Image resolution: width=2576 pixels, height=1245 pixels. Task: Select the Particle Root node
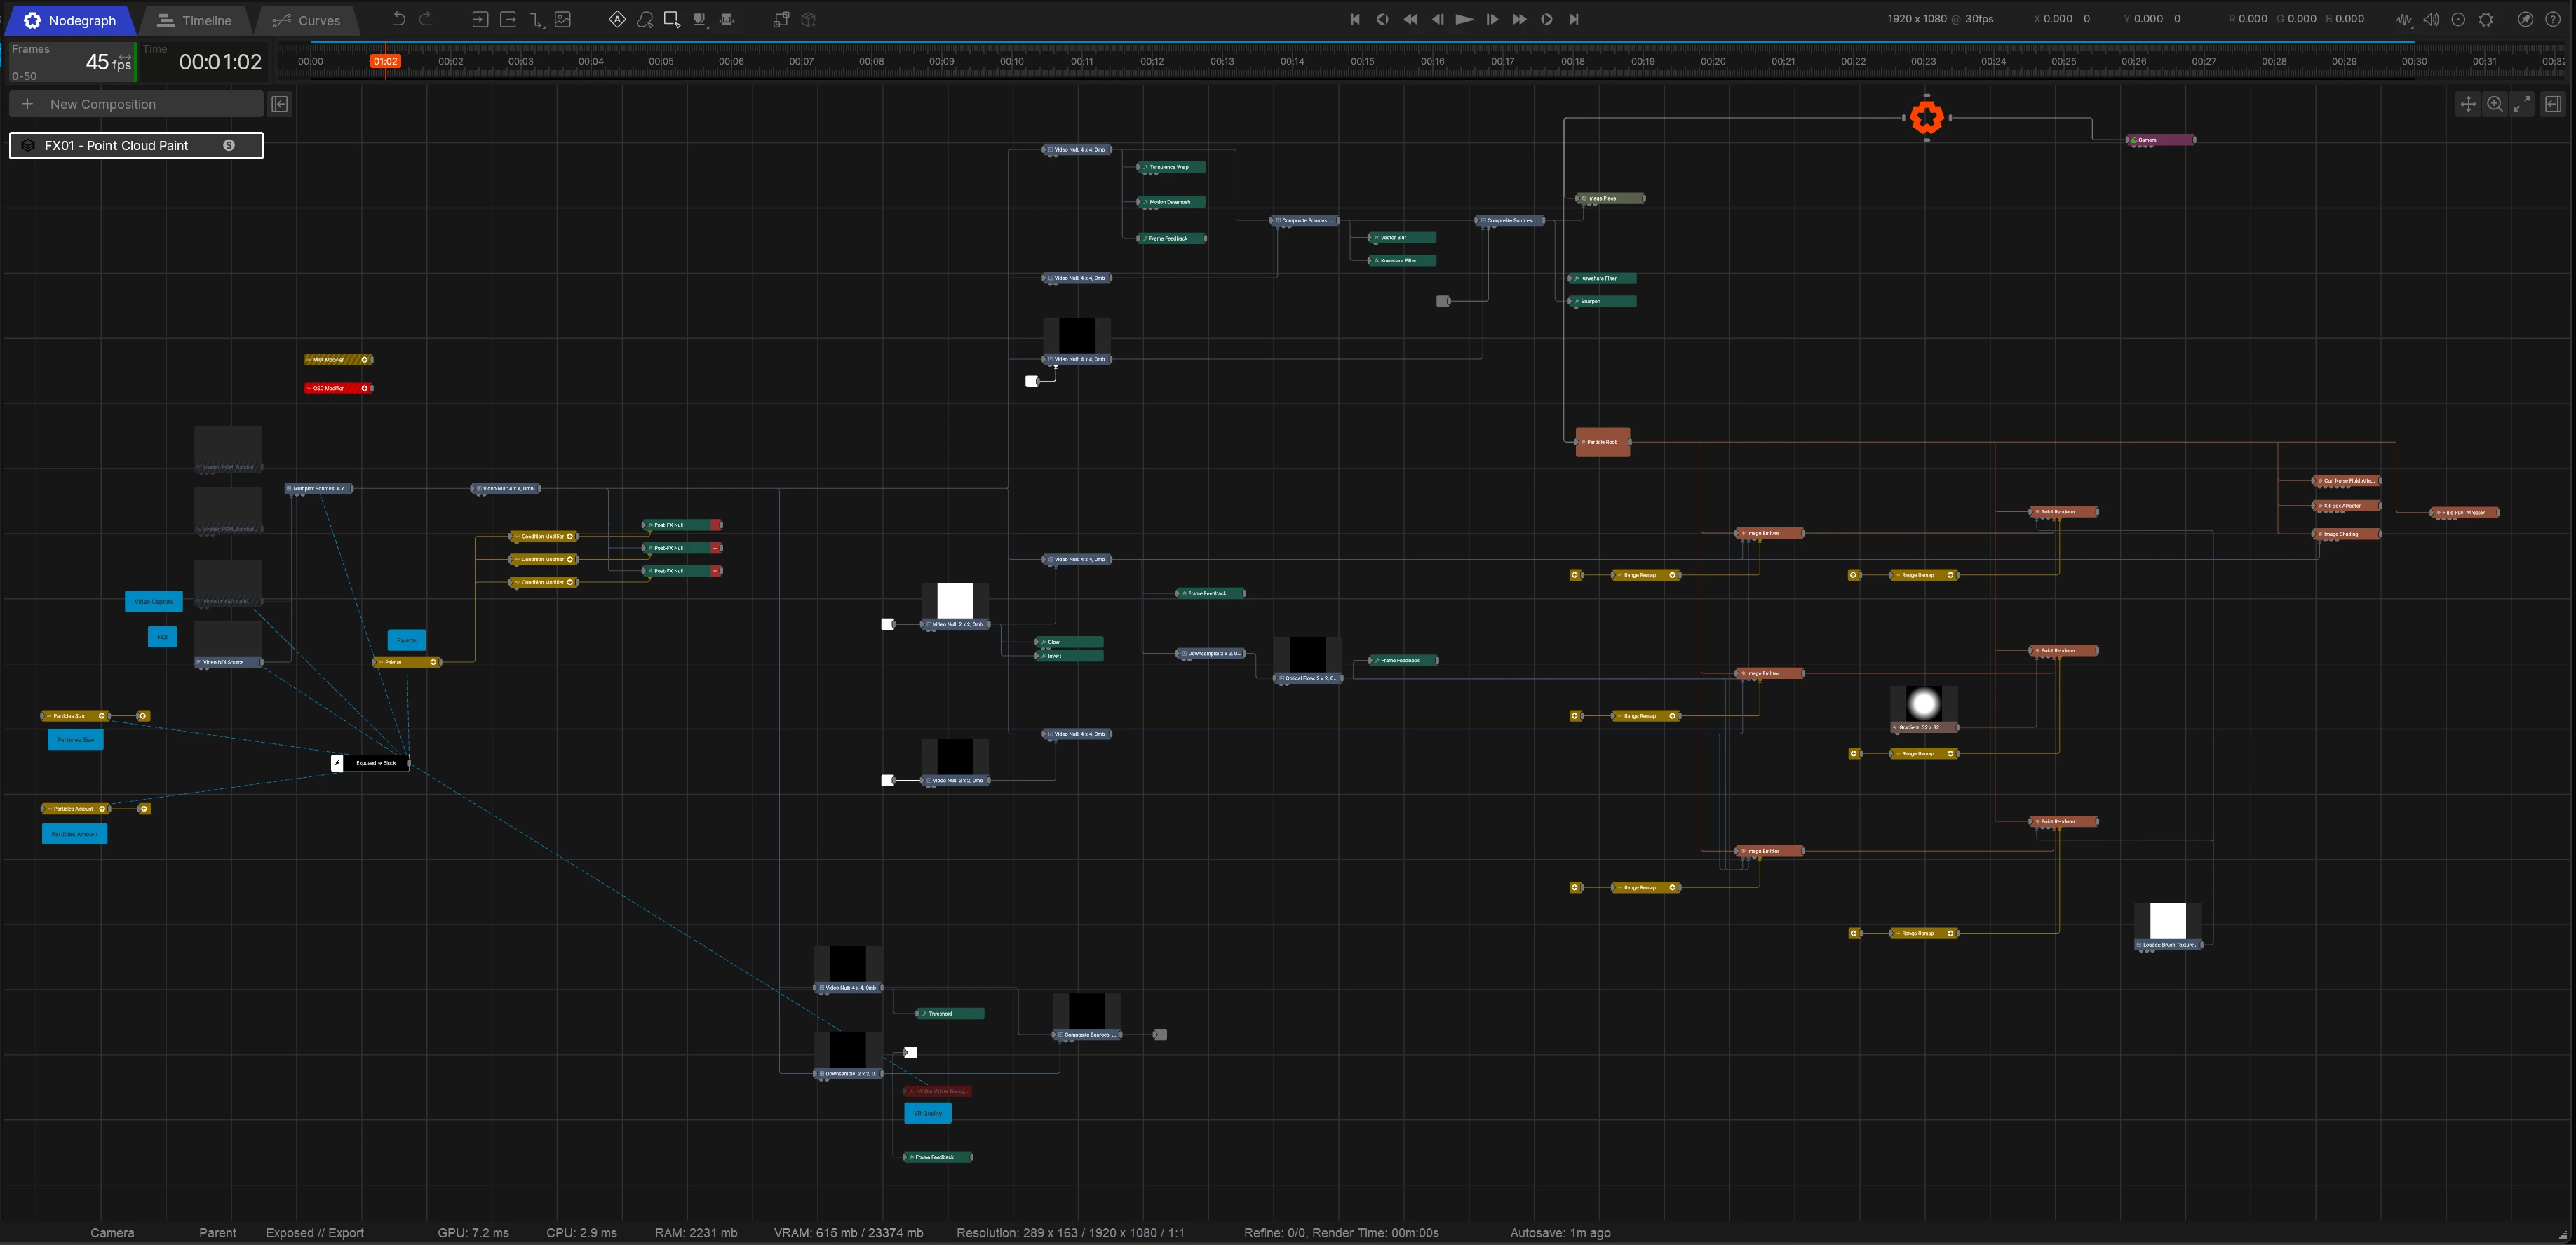click(1602, 442)
